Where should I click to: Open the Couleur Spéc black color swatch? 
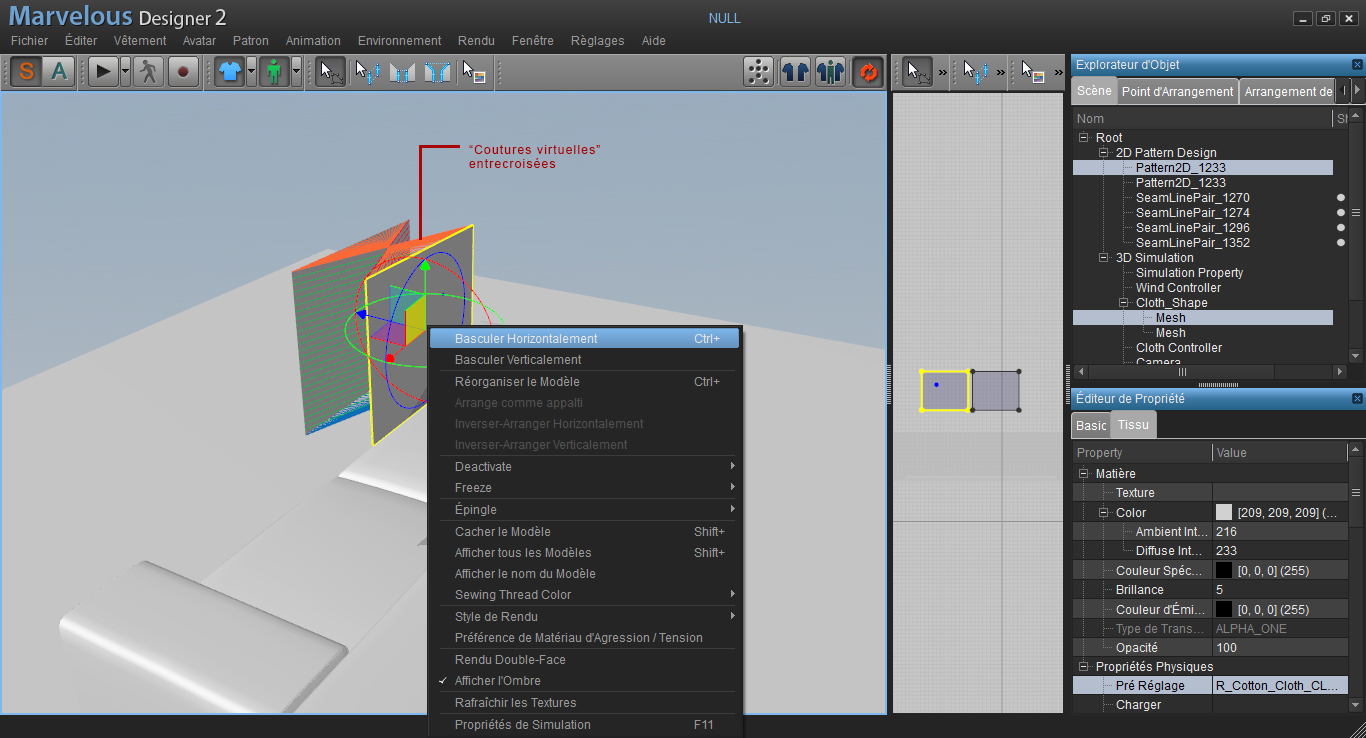[1224, 571]
